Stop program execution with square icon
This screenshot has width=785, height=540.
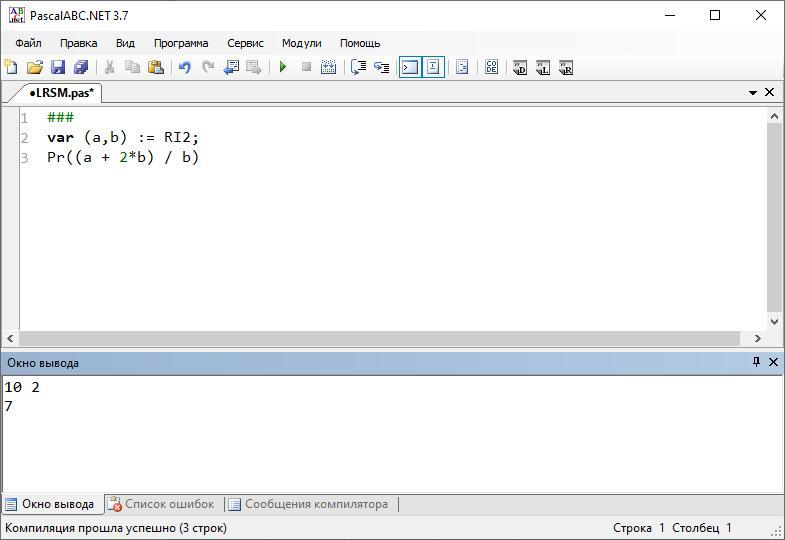(x=306, y=67)
